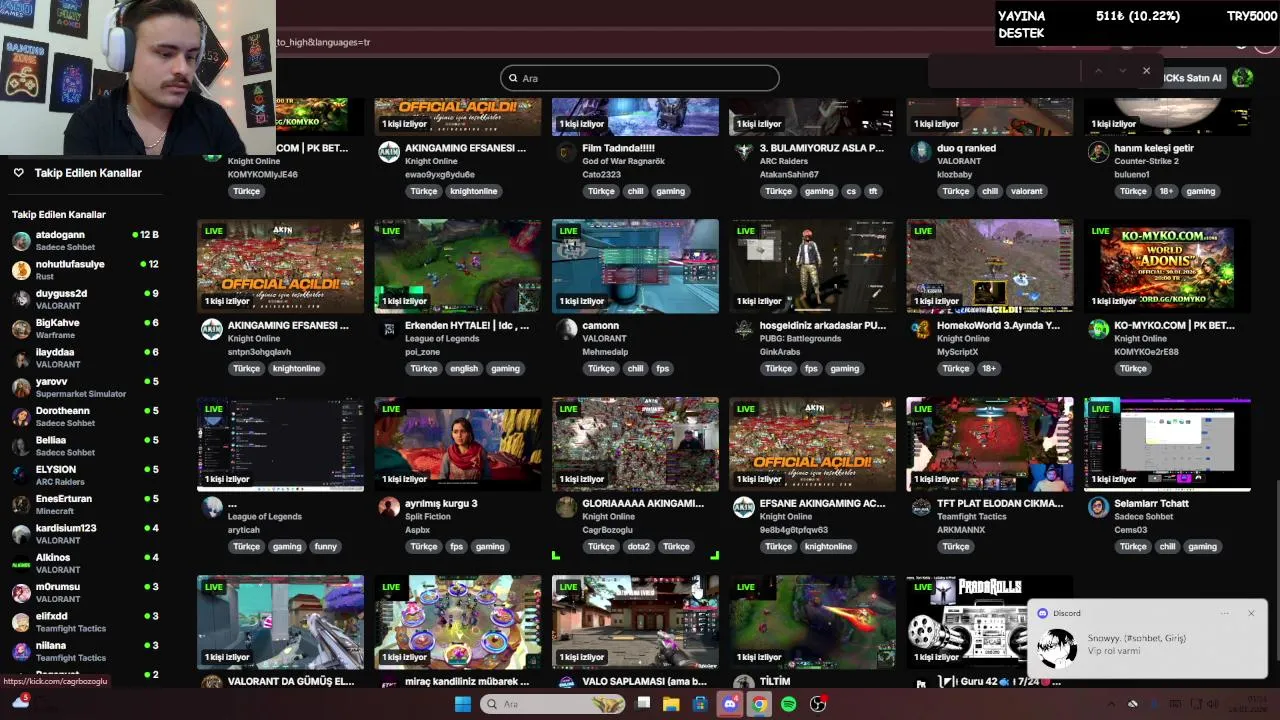Open the Cems03 streamer avatar
Viewport: 1280px width, 720px height.
1098,508
